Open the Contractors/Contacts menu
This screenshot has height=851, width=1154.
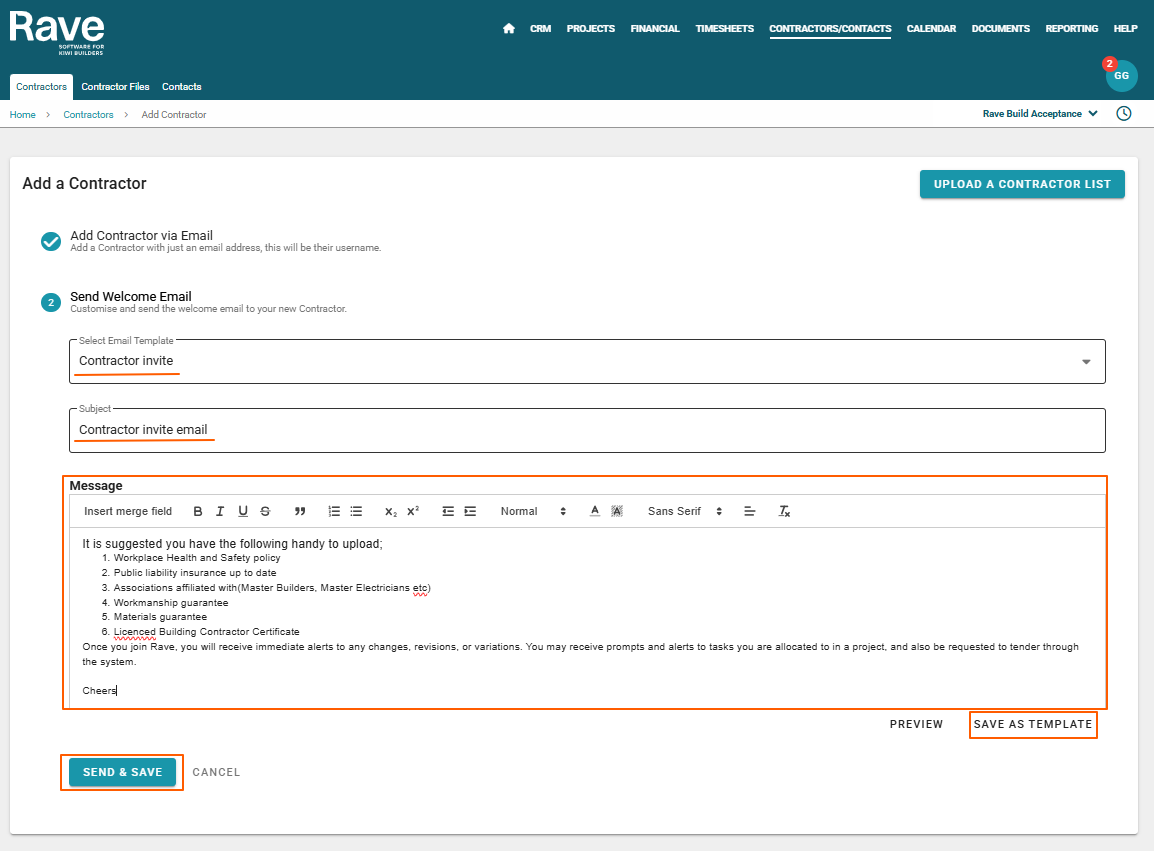click(830, 29)
